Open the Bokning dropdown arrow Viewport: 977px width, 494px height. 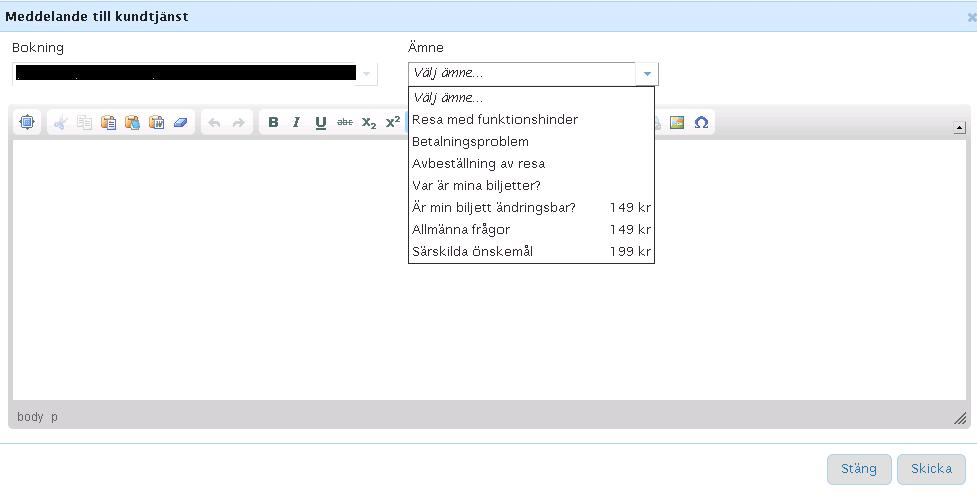click(x=367, y=73)
